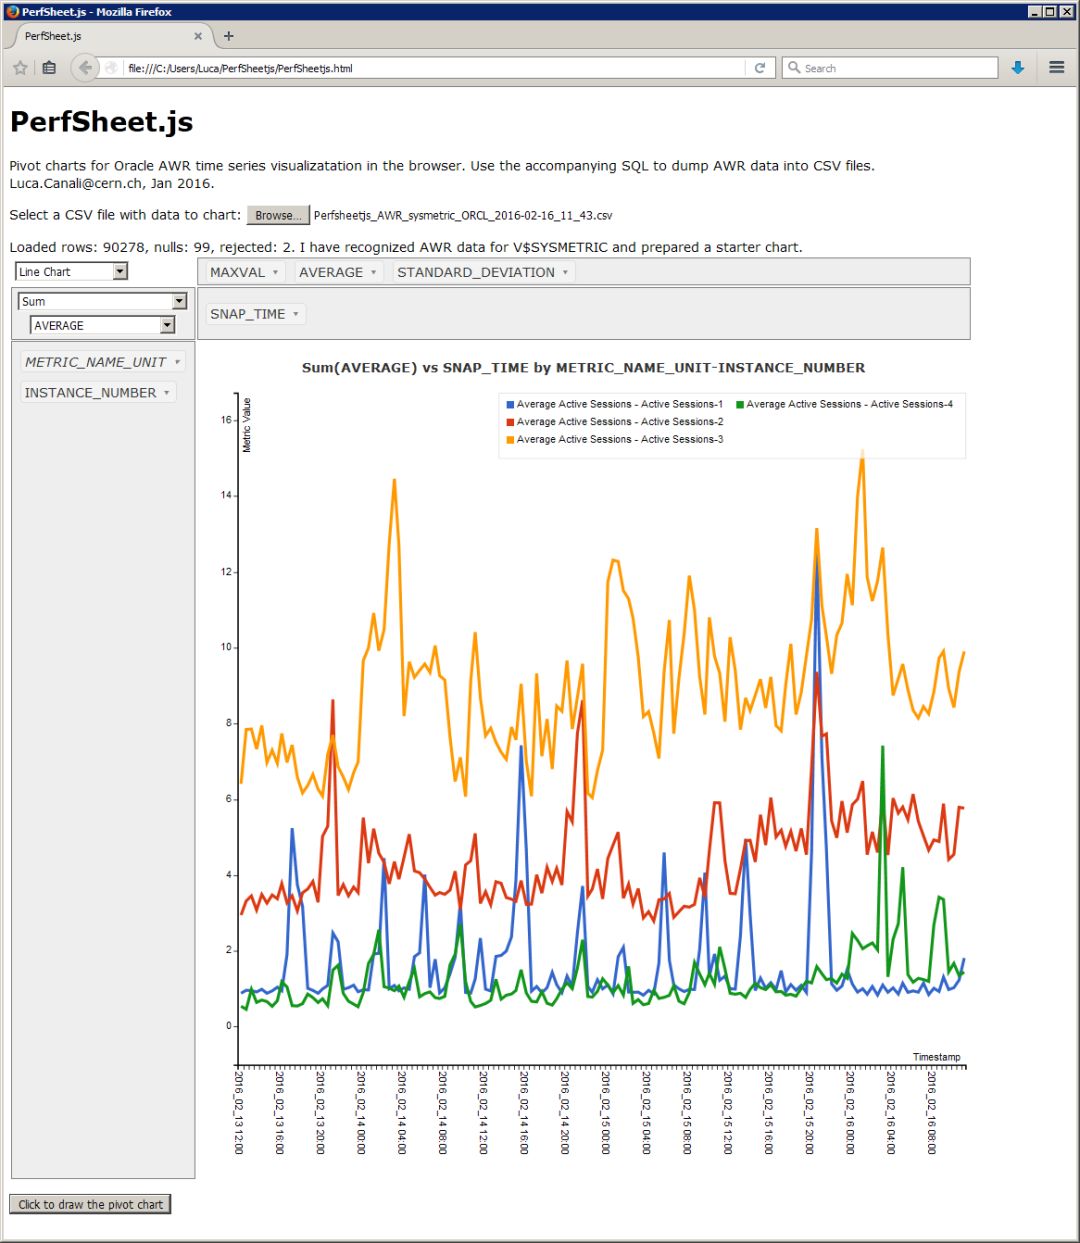Close the PerfSheet.js tab

tap(198, 36)
